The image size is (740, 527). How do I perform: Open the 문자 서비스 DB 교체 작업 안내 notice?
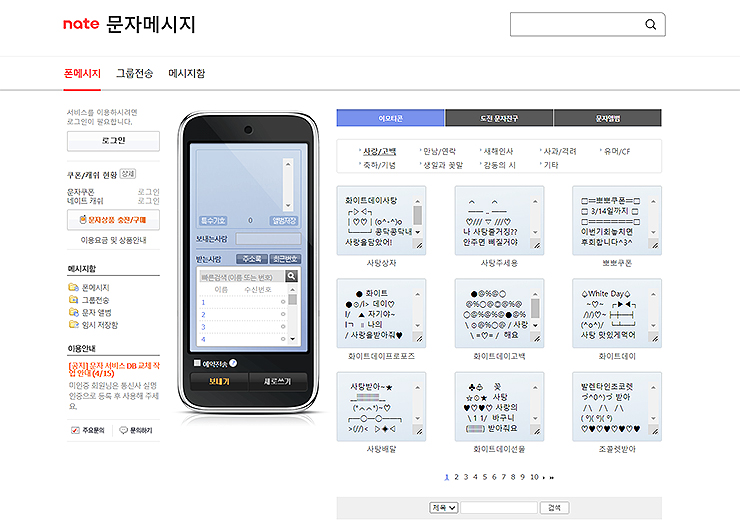tap(114, 369)
